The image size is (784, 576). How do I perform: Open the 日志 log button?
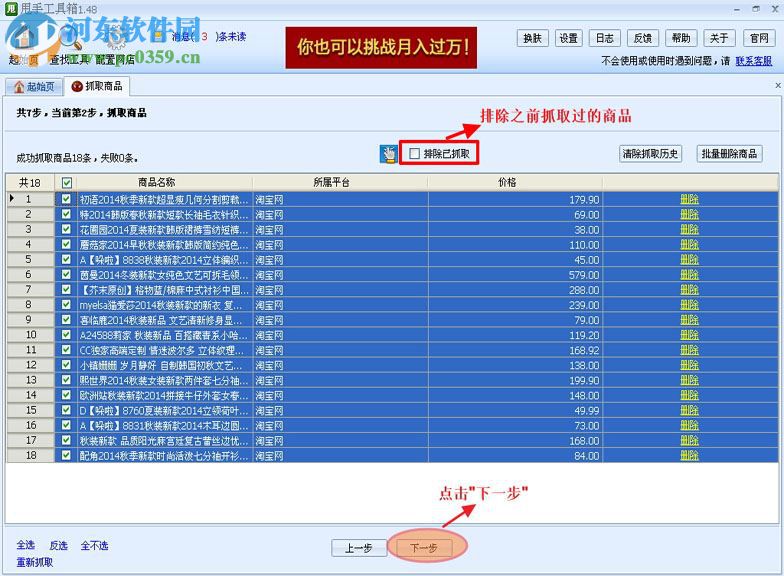pos(604,38)
